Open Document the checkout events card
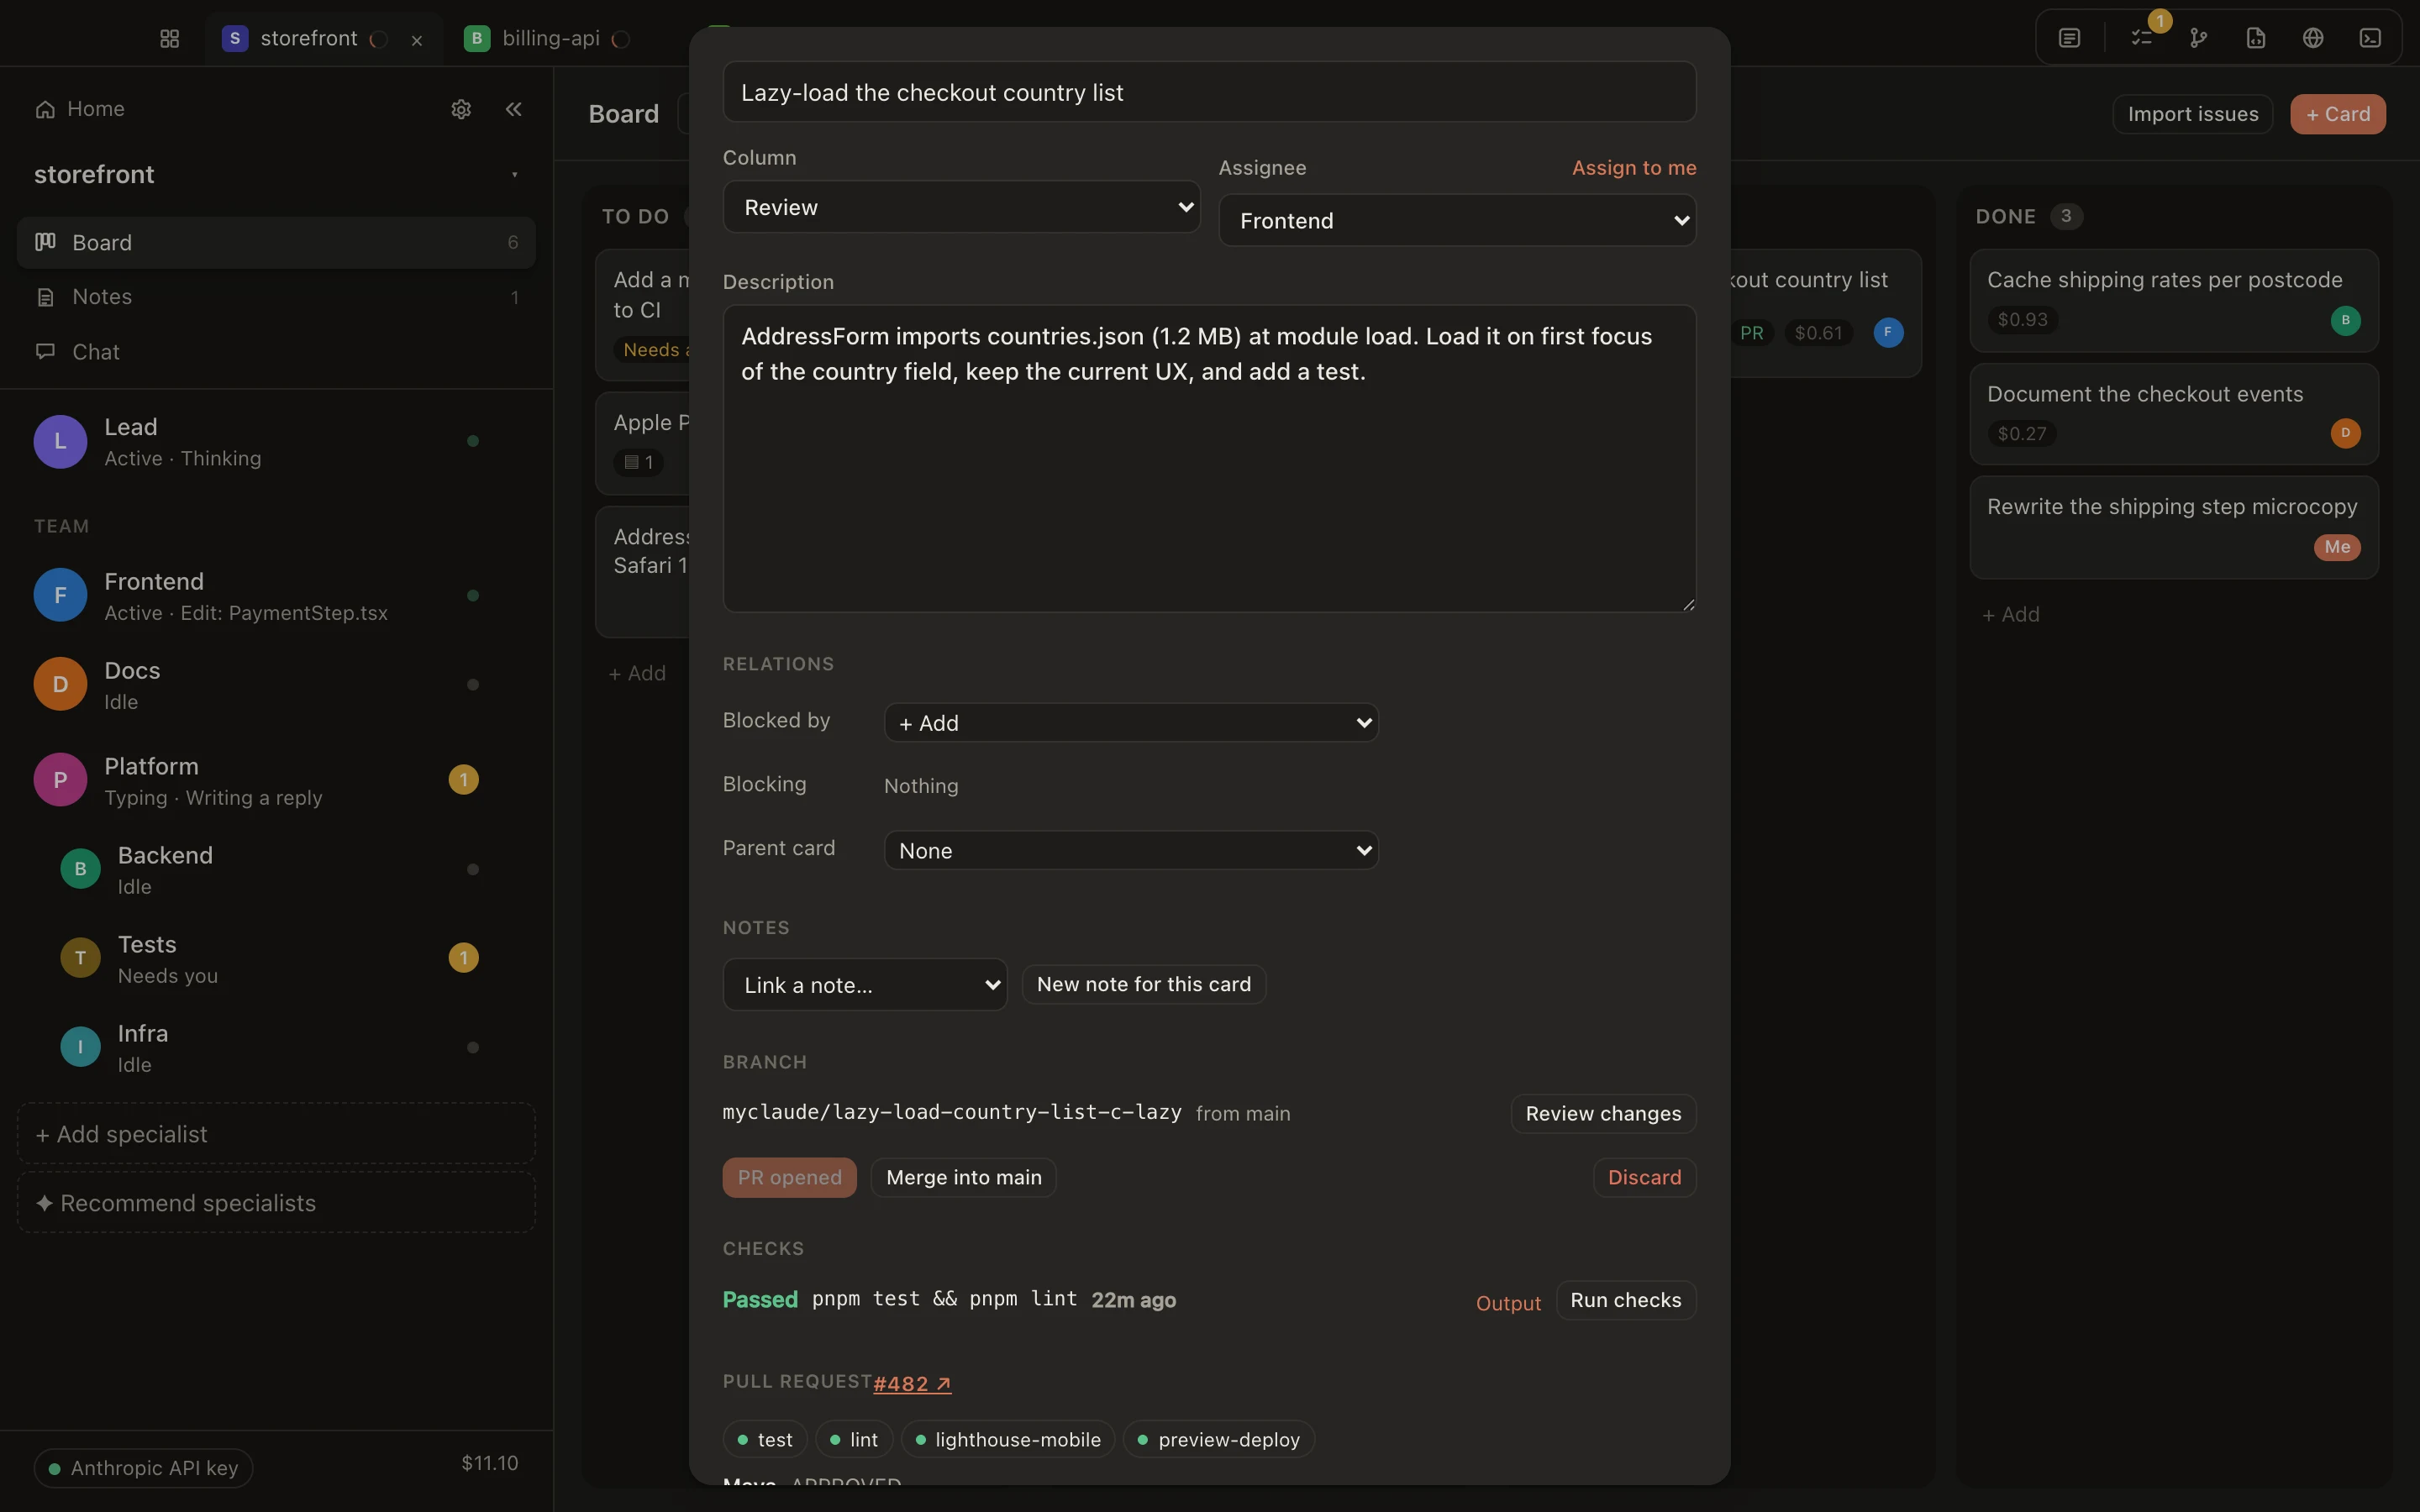The height and width of the screenshot is (1512, 2420). point(2174,414)
